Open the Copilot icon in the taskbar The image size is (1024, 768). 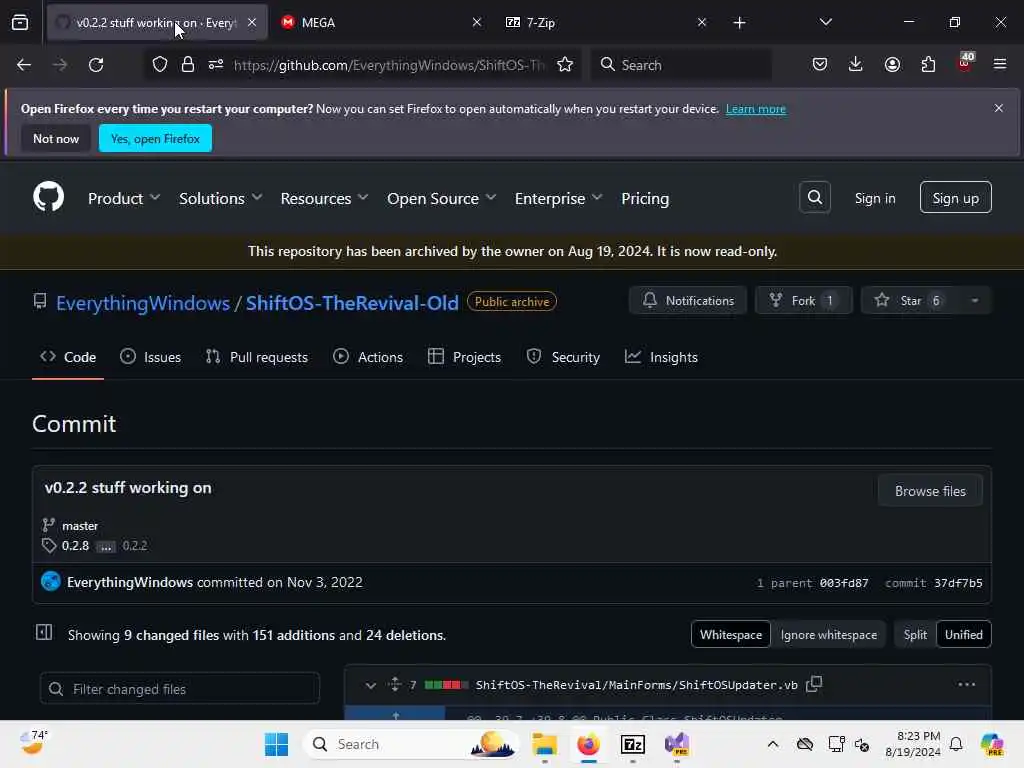pyautogui.click(x=992, y=744)
